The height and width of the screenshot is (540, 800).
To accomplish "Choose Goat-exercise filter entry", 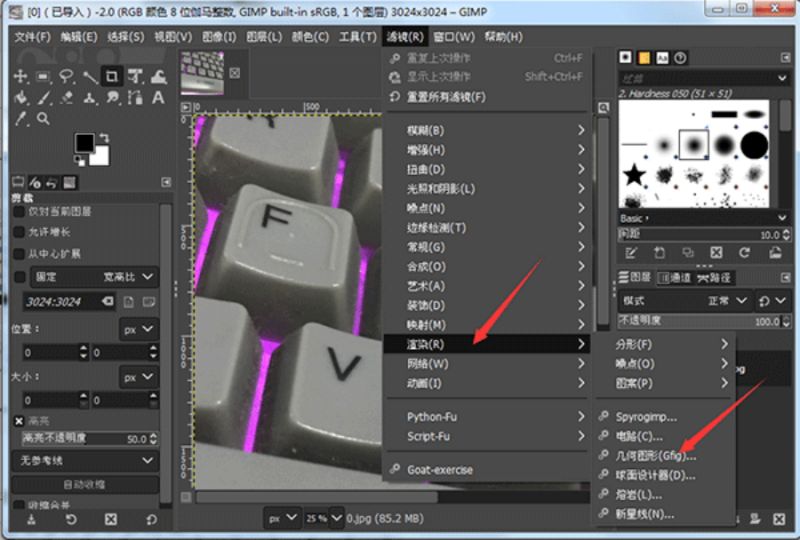I will (x=486, y=470).
